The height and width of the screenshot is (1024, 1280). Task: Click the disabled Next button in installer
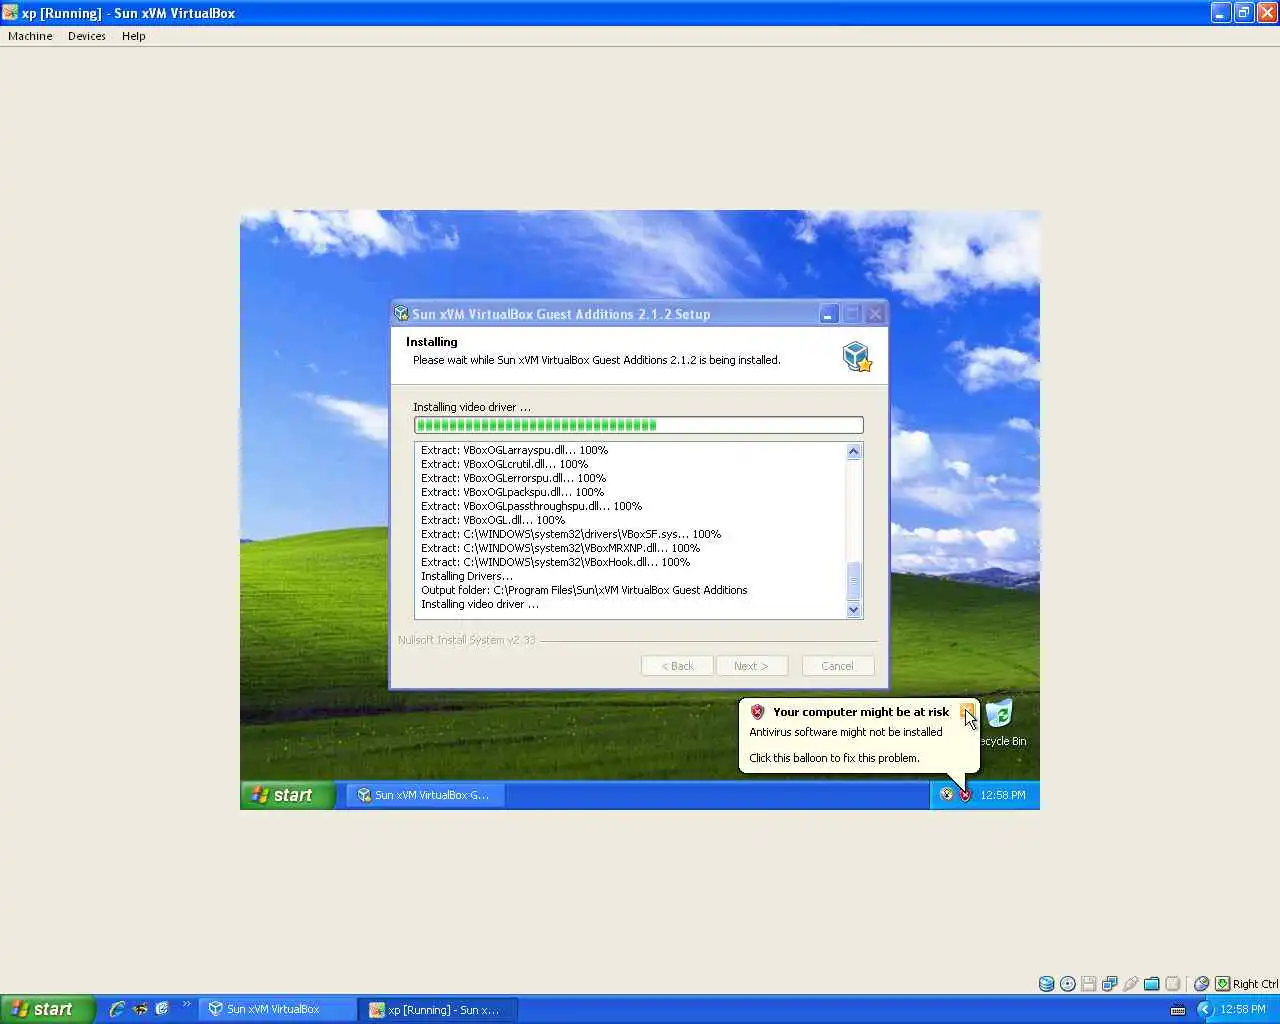coord(751,666)
